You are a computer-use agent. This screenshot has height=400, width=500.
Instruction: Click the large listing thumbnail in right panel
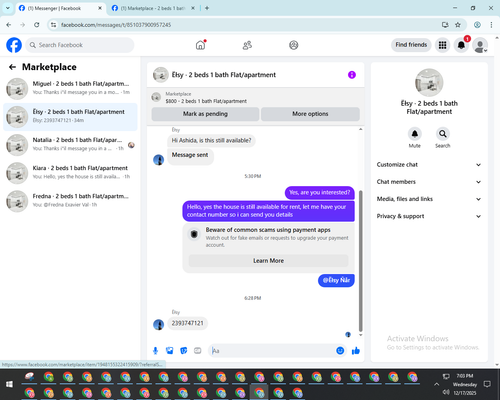coord(429,83)
